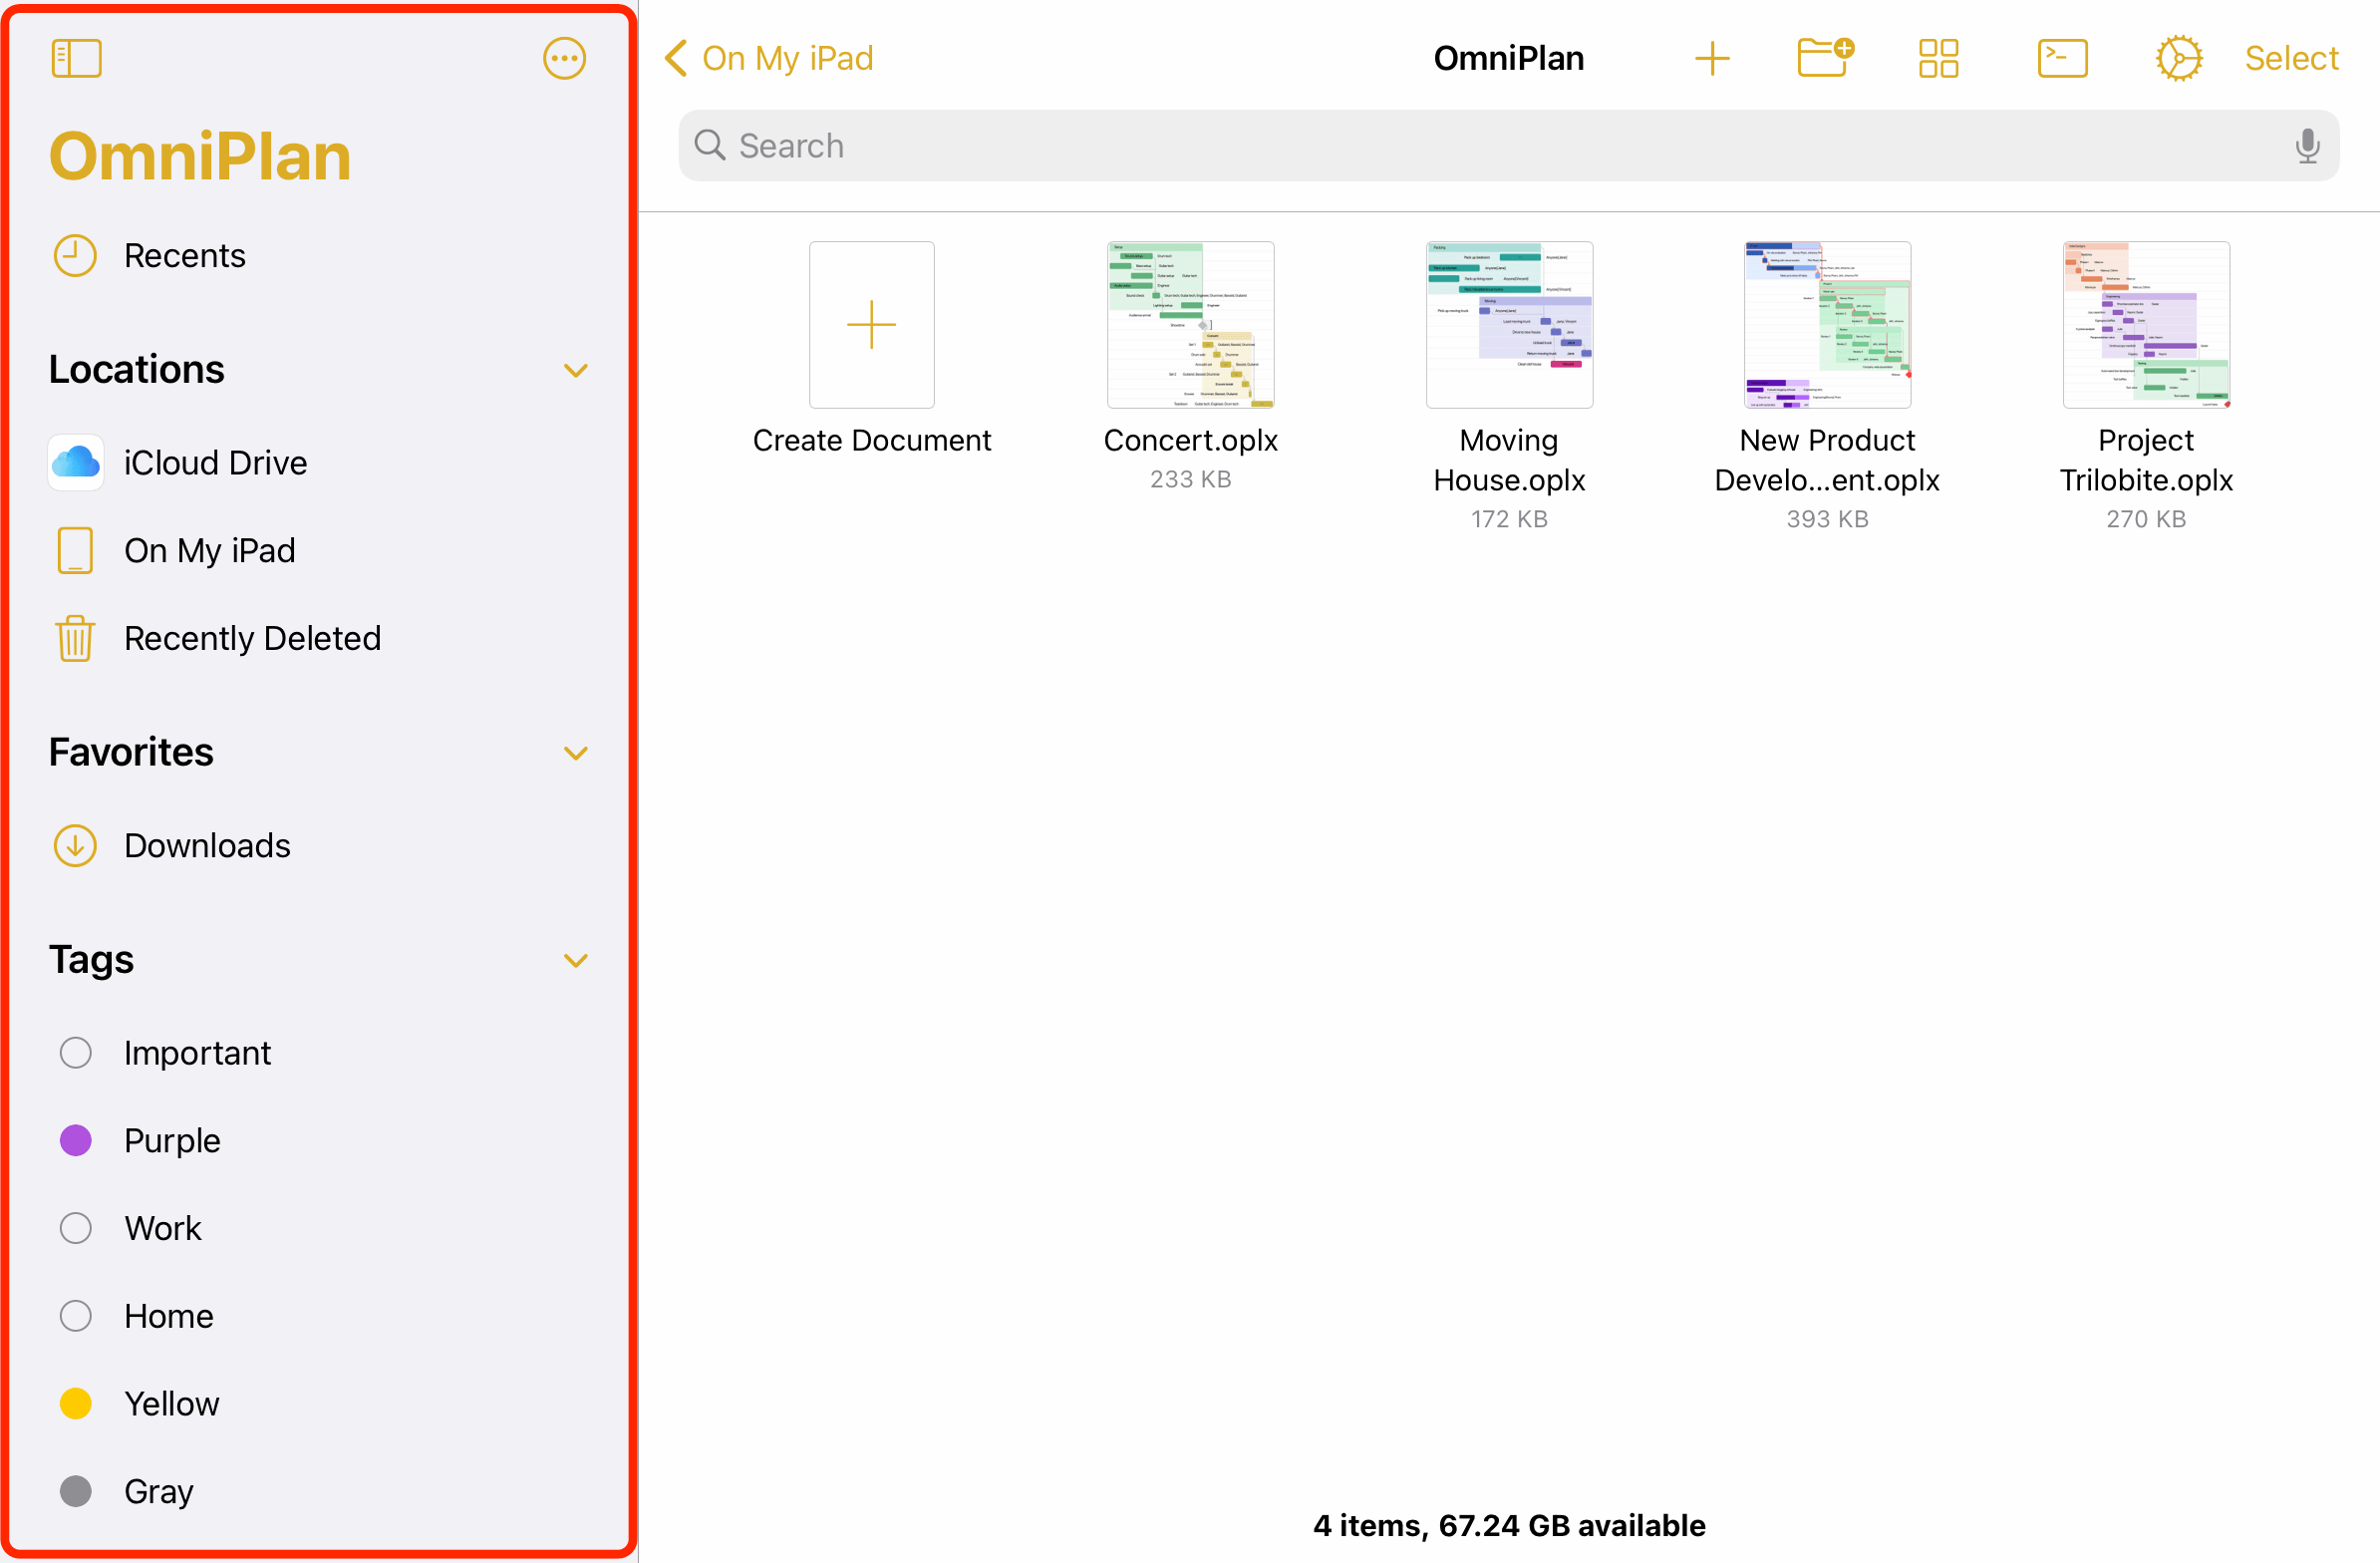The width and height of the screenshot is (2380, 1563).
Task: Change view mode with grid icon
Action: [1938, 58]
